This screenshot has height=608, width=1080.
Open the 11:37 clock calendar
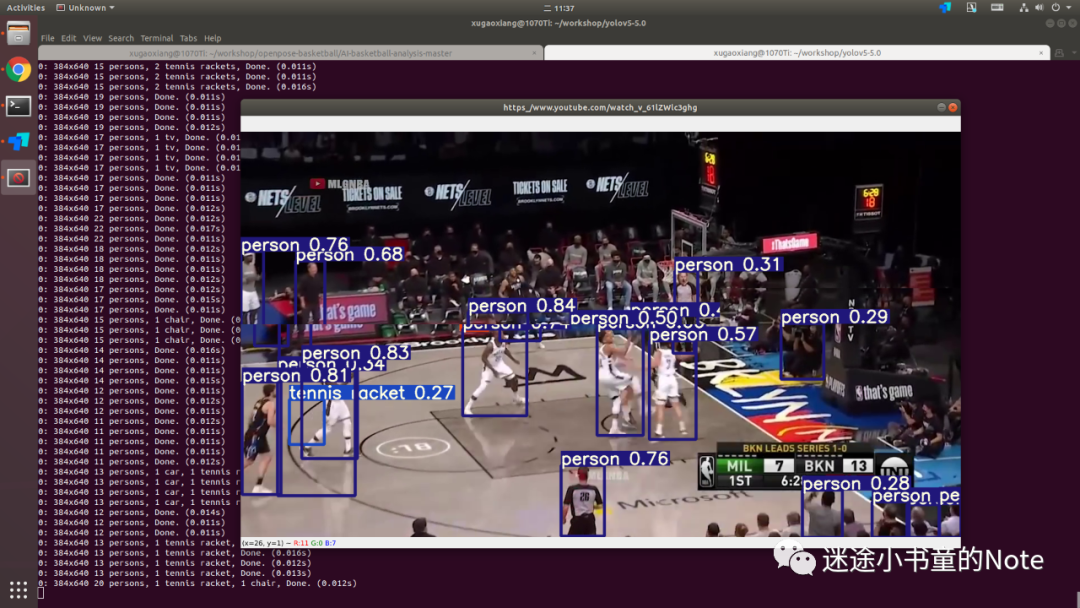pyautogui.click(x=559, y=8)
